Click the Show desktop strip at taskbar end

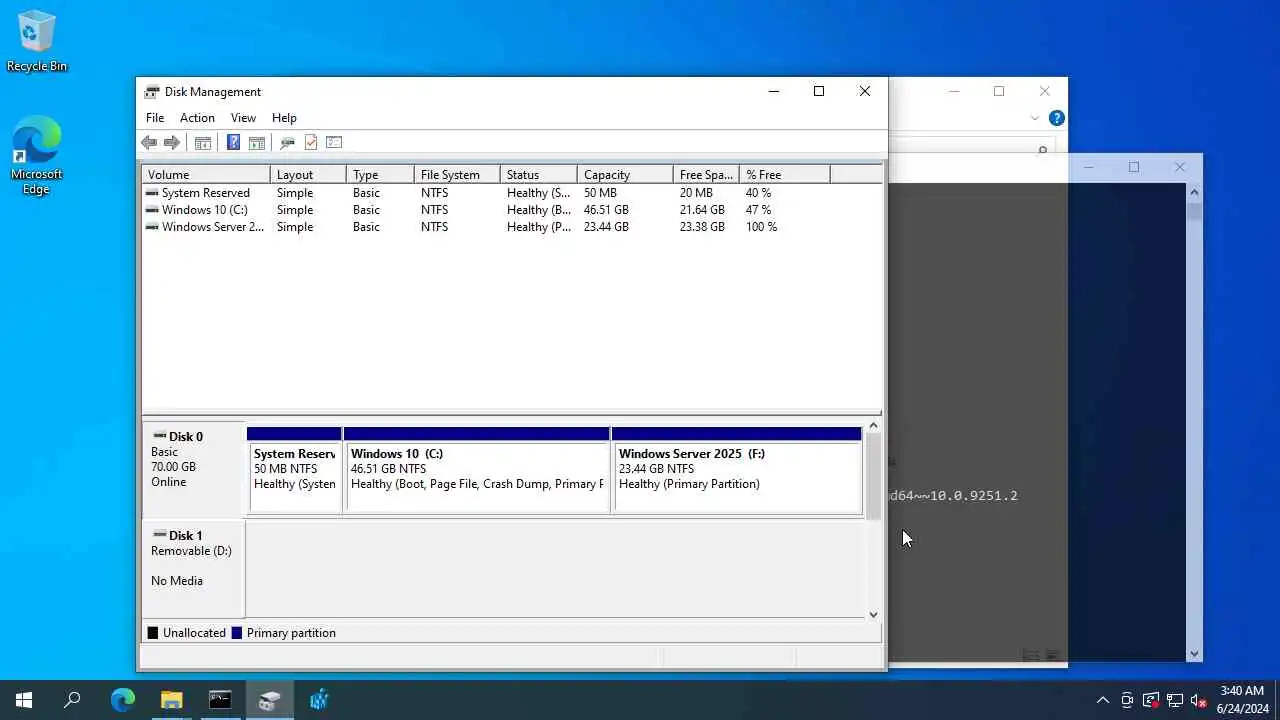pos(1277,700)
